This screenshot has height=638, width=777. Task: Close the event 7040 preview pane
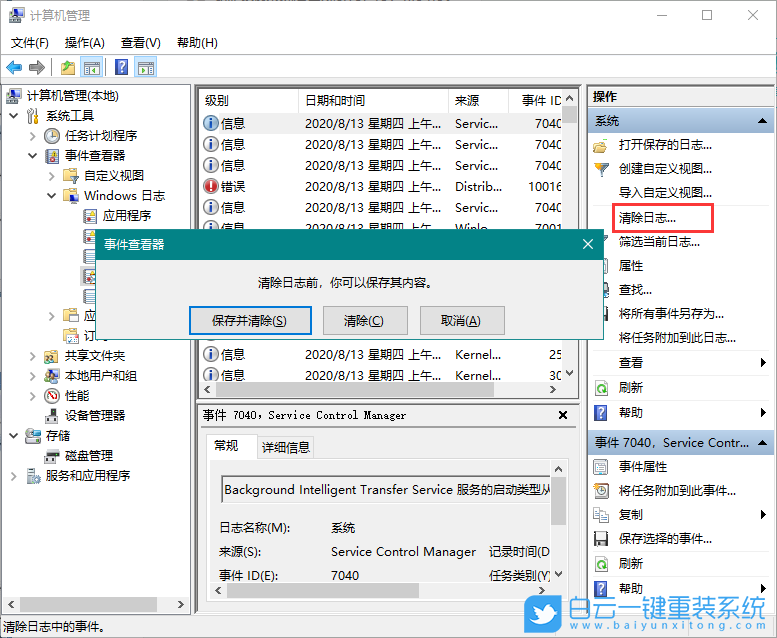[x=563, y=415]
